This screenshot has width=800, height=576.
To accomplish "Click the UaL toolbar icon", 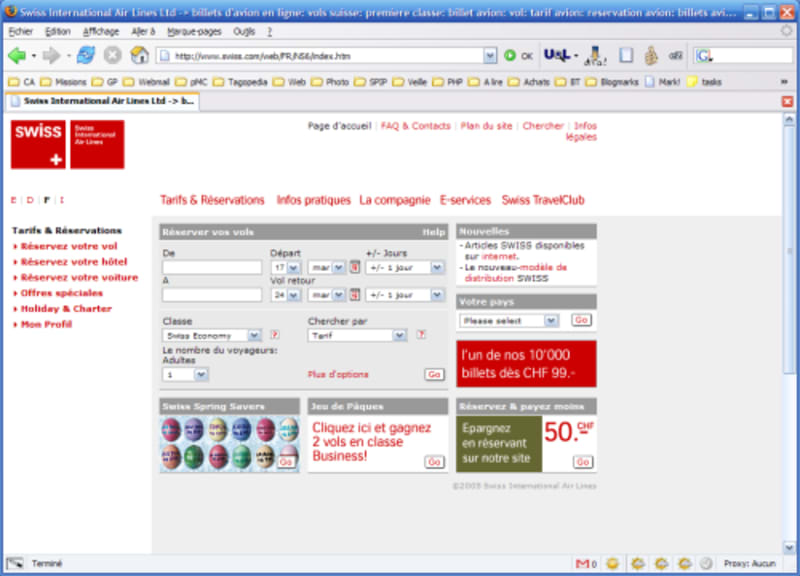I will [x=557, y=55].
